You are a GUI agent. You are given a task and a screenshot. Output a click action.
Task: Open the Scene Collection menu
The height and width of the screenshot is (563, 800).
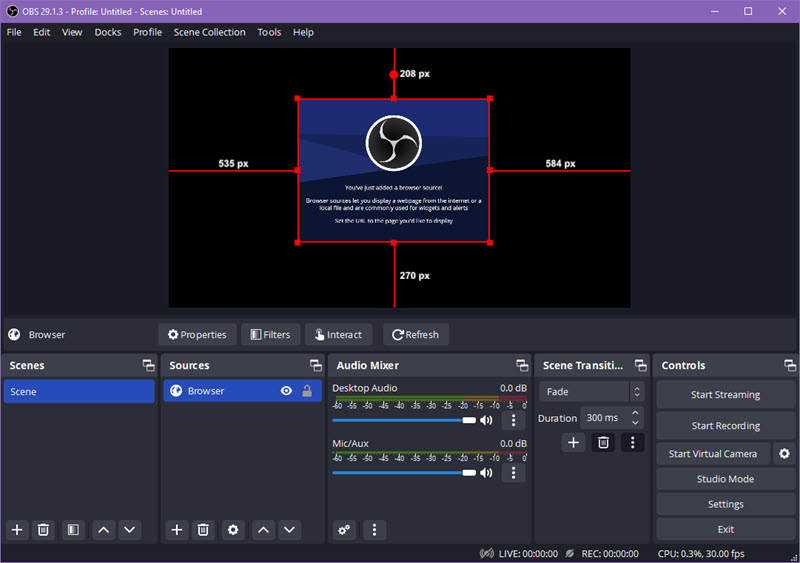pyautogui.click(x=209, y=32)
